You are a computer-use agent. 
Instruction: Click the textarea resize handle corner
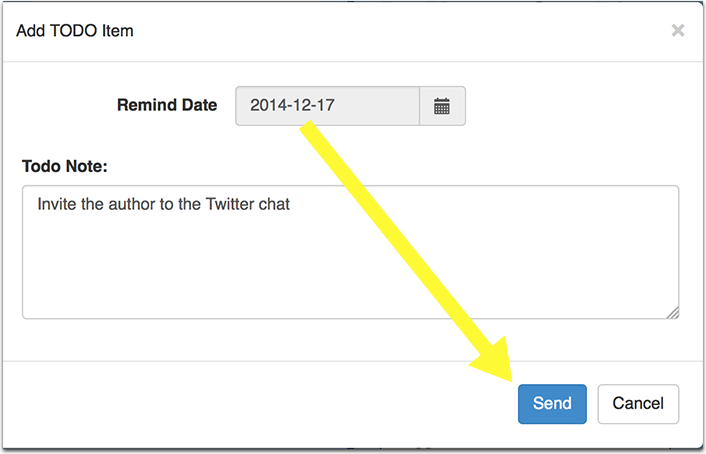[672, 312]
